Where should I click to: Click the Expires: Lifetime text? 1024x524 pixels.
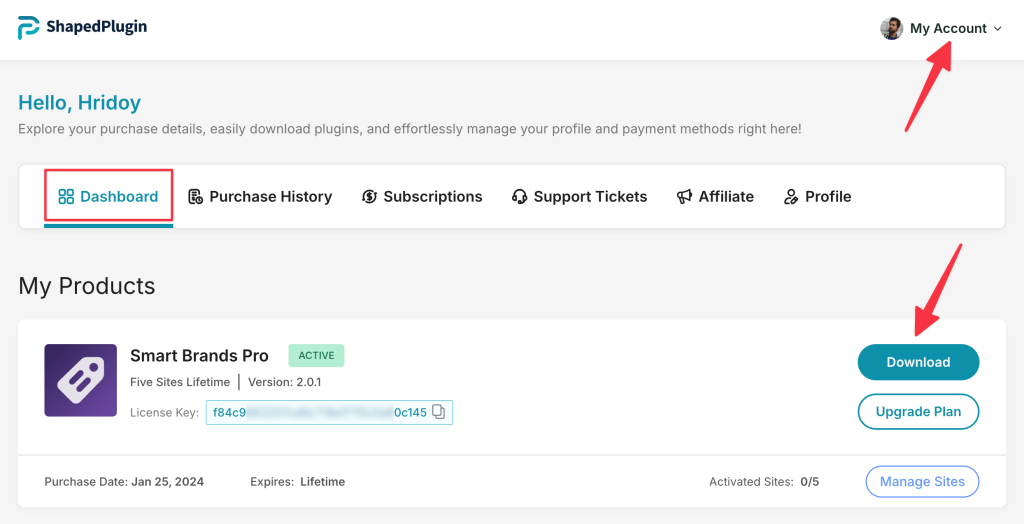(298, 482)
